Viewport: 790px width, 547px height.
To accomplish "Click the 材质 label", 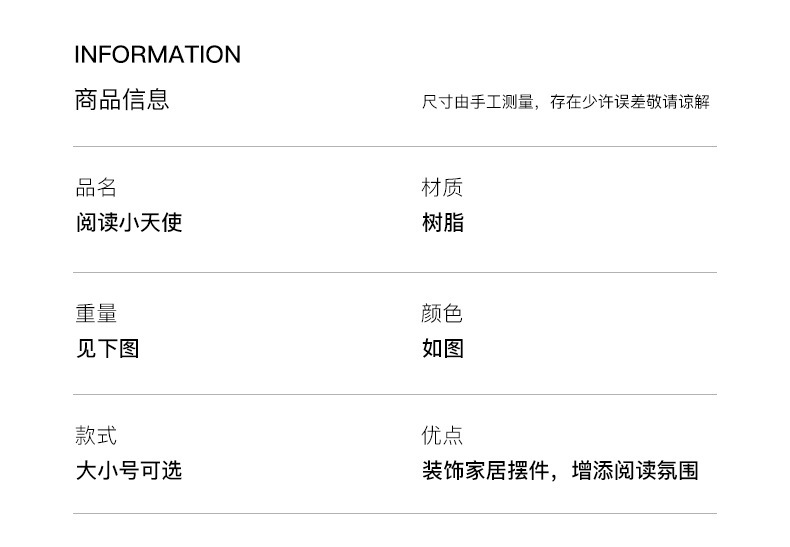I will (442, 188).
